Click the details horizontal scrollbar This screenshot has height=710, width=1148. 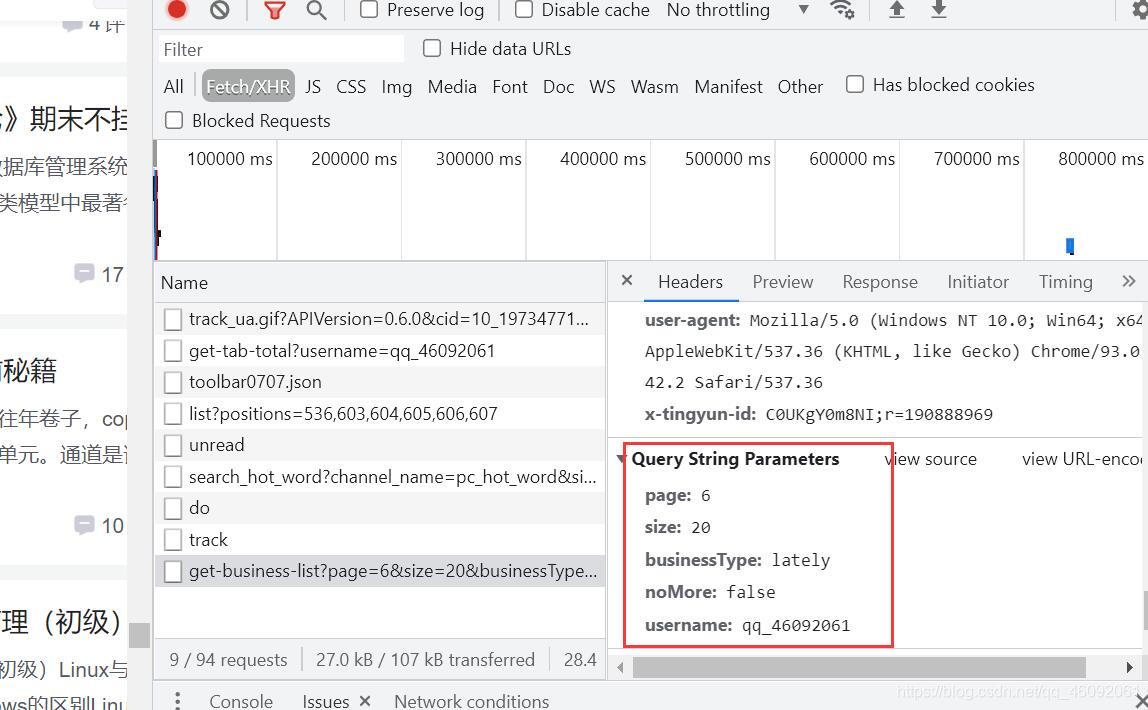(859, 667)
